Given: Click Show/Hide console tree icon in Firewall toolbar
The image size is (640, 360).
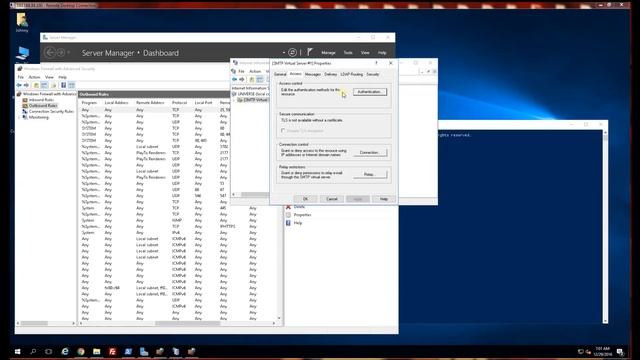Looking at the screenshot, I should (x=44, y=85).
